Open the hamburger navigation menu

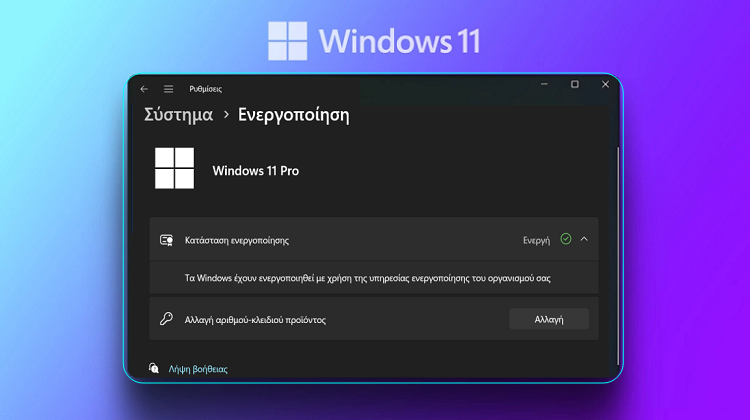pos(168,89)
